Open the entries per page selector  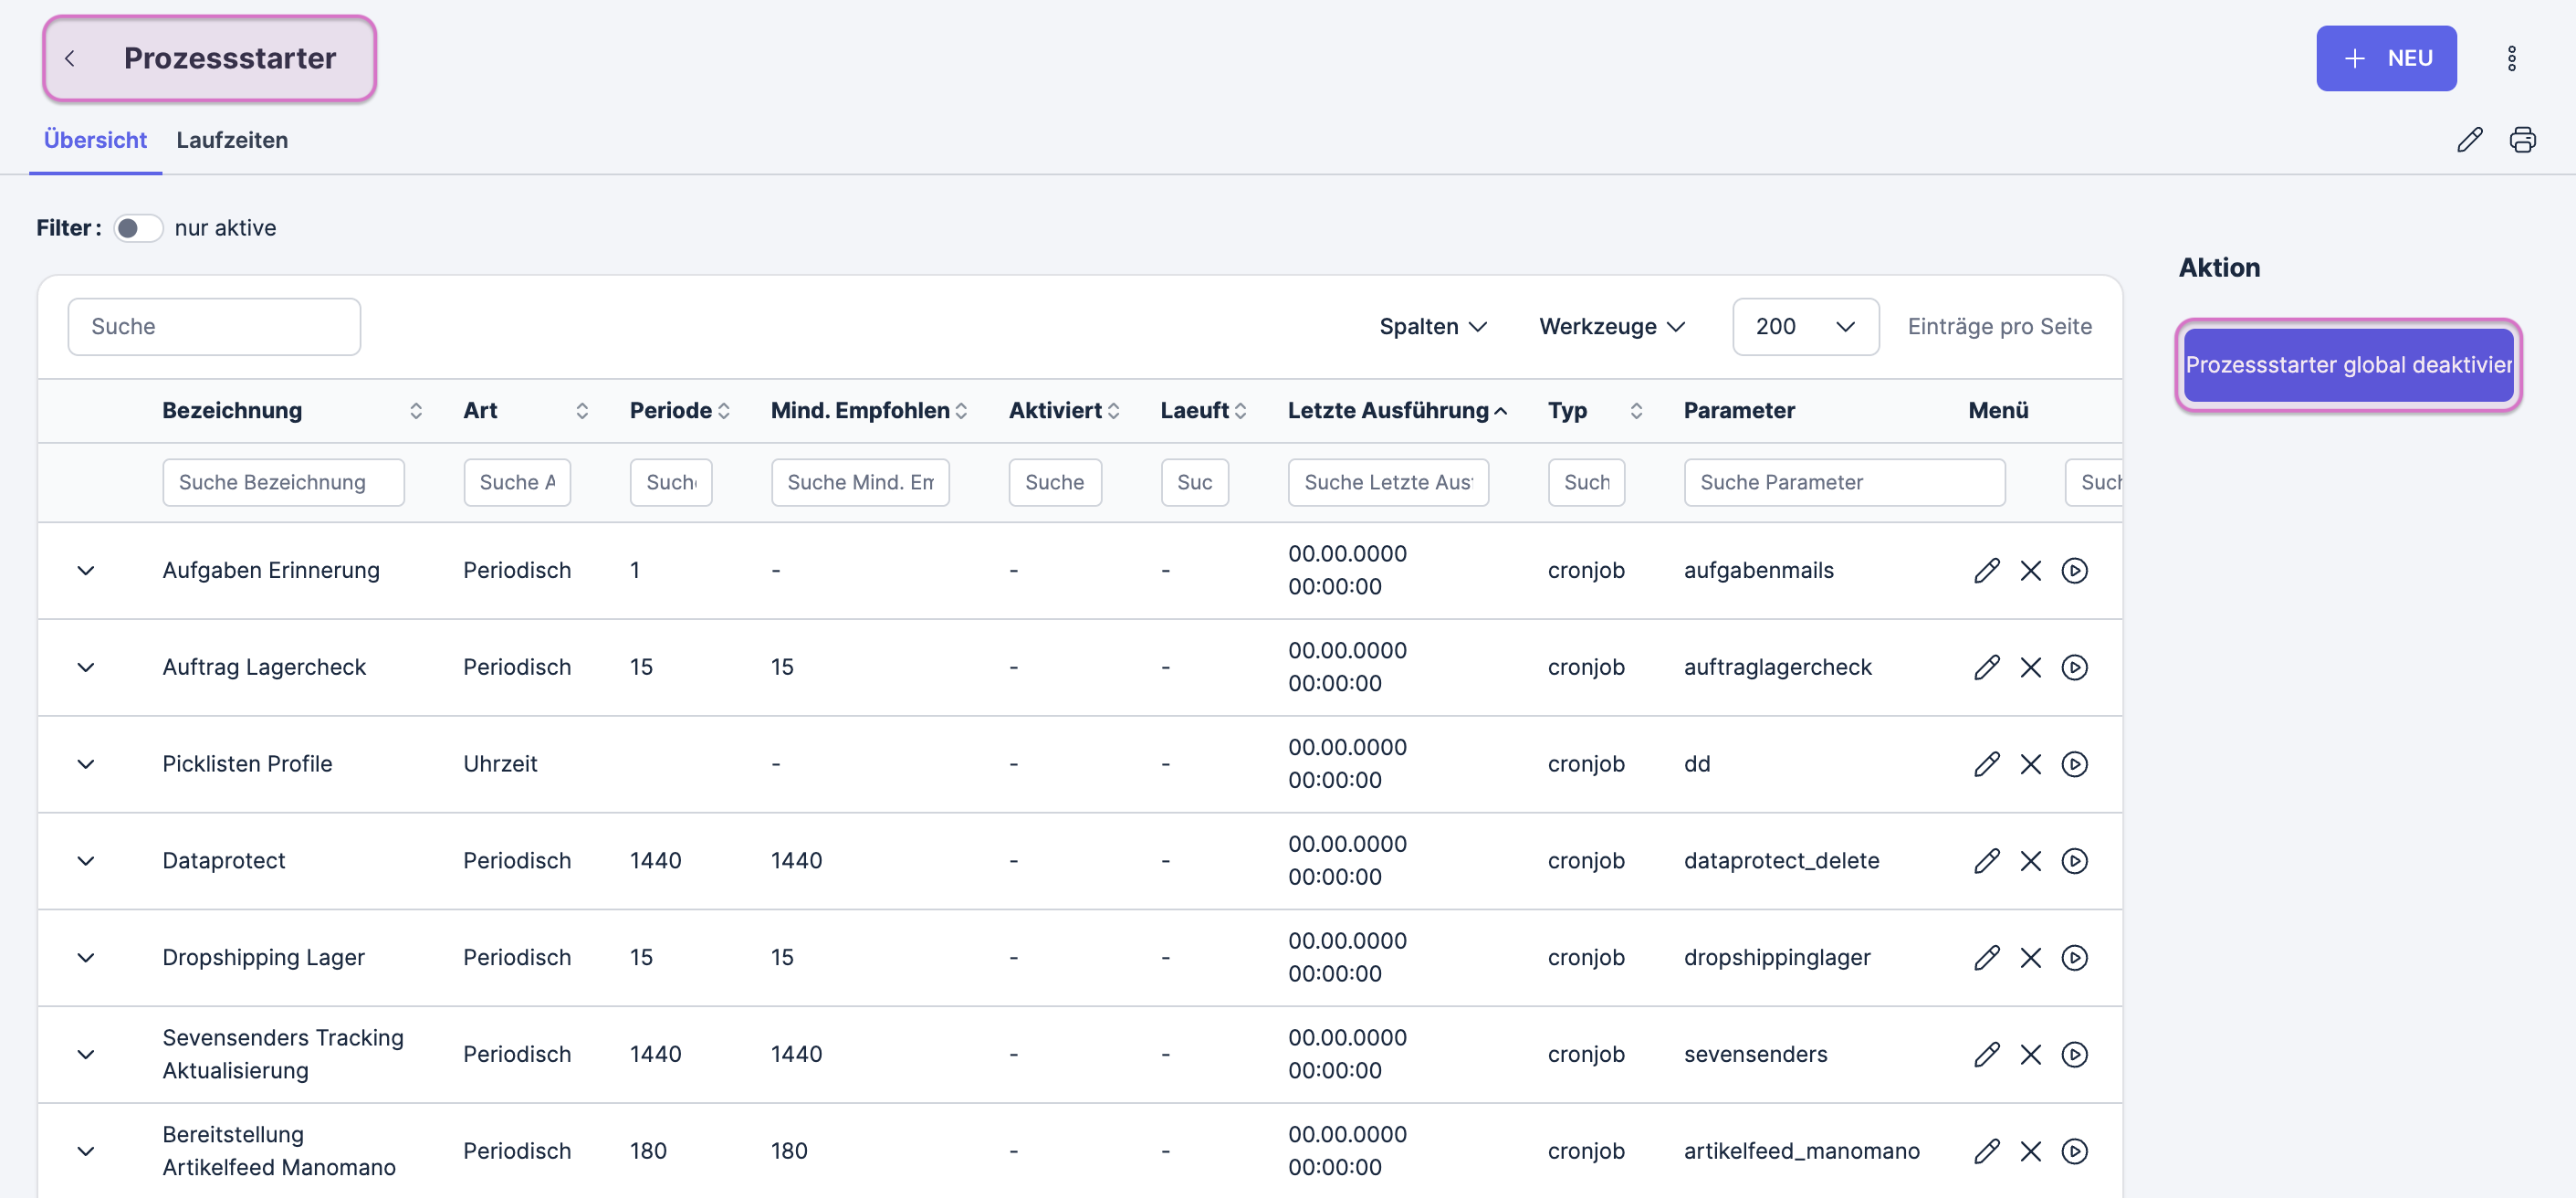click(1804, 326)
